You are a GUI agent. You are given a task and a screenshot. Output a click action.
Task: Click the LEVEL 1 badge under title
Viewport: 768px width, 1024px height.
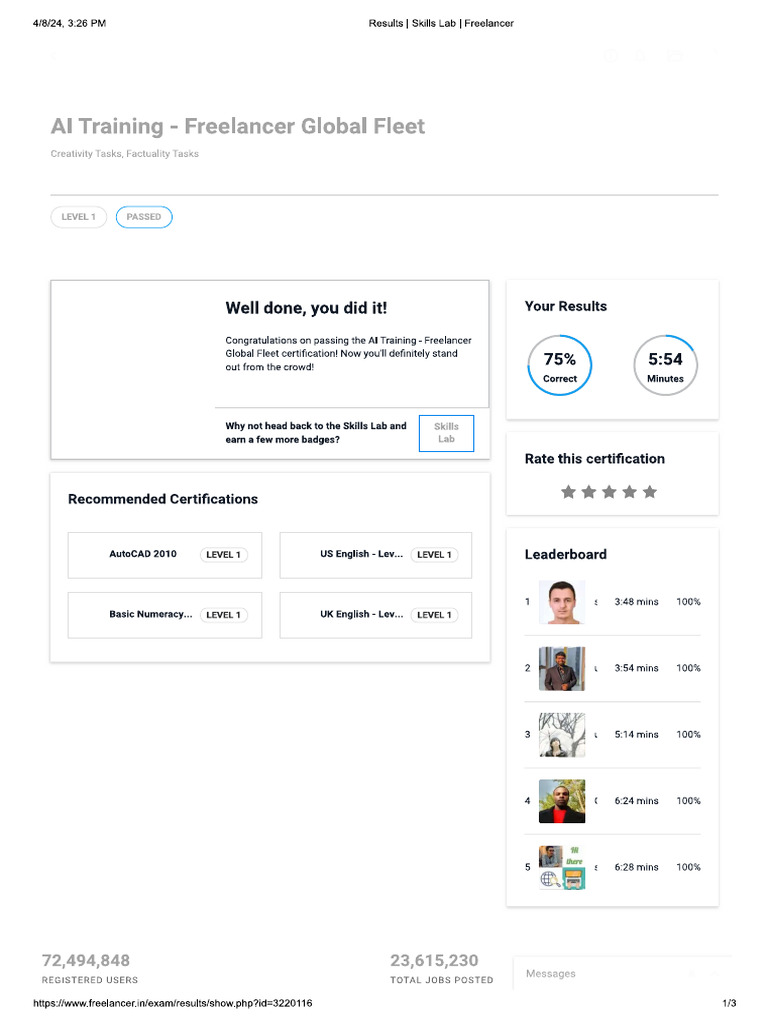coord(79,217)
